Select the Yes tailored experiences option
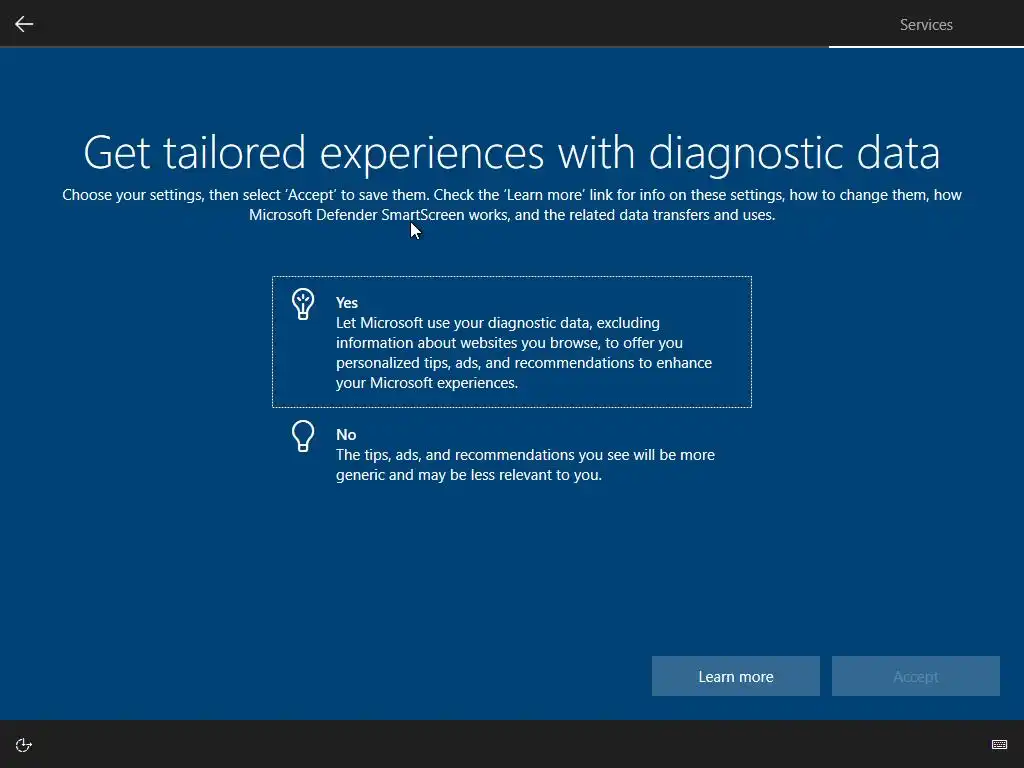This screenshot has width=1024, height=768. pos(511,342)
